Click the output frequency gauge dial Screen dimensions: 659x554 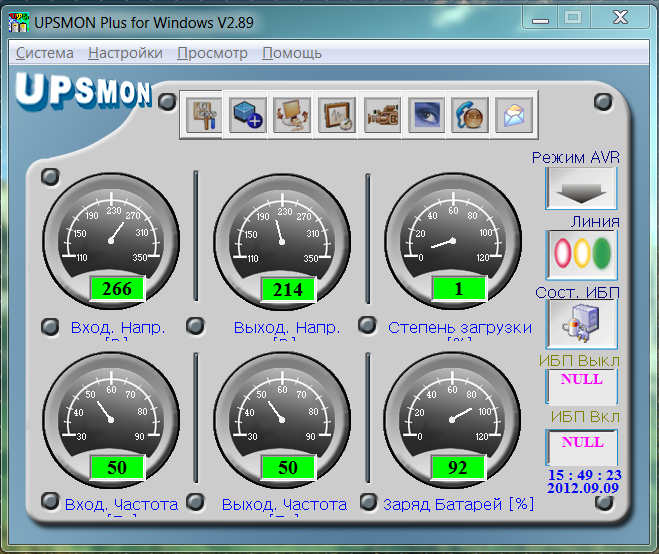point(282,419)
